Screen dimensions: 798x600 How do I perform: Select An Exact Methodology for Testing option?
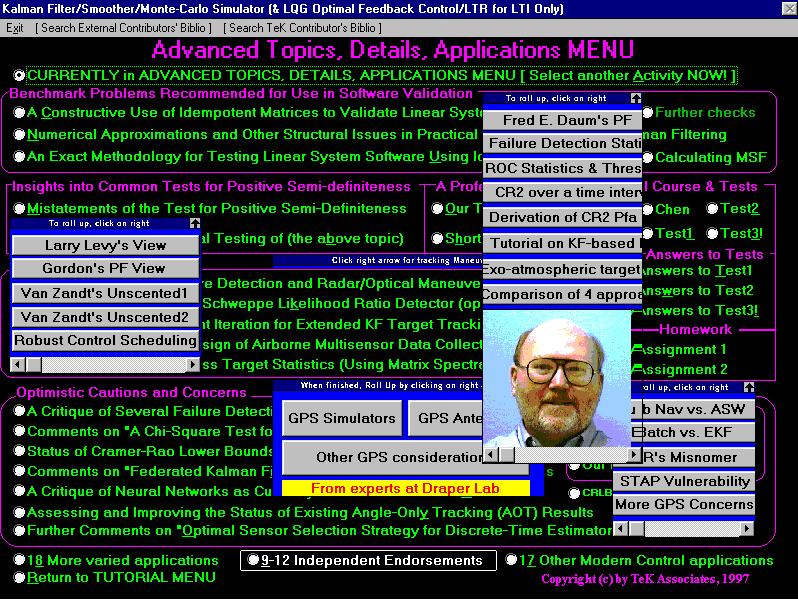pos(19,156)
